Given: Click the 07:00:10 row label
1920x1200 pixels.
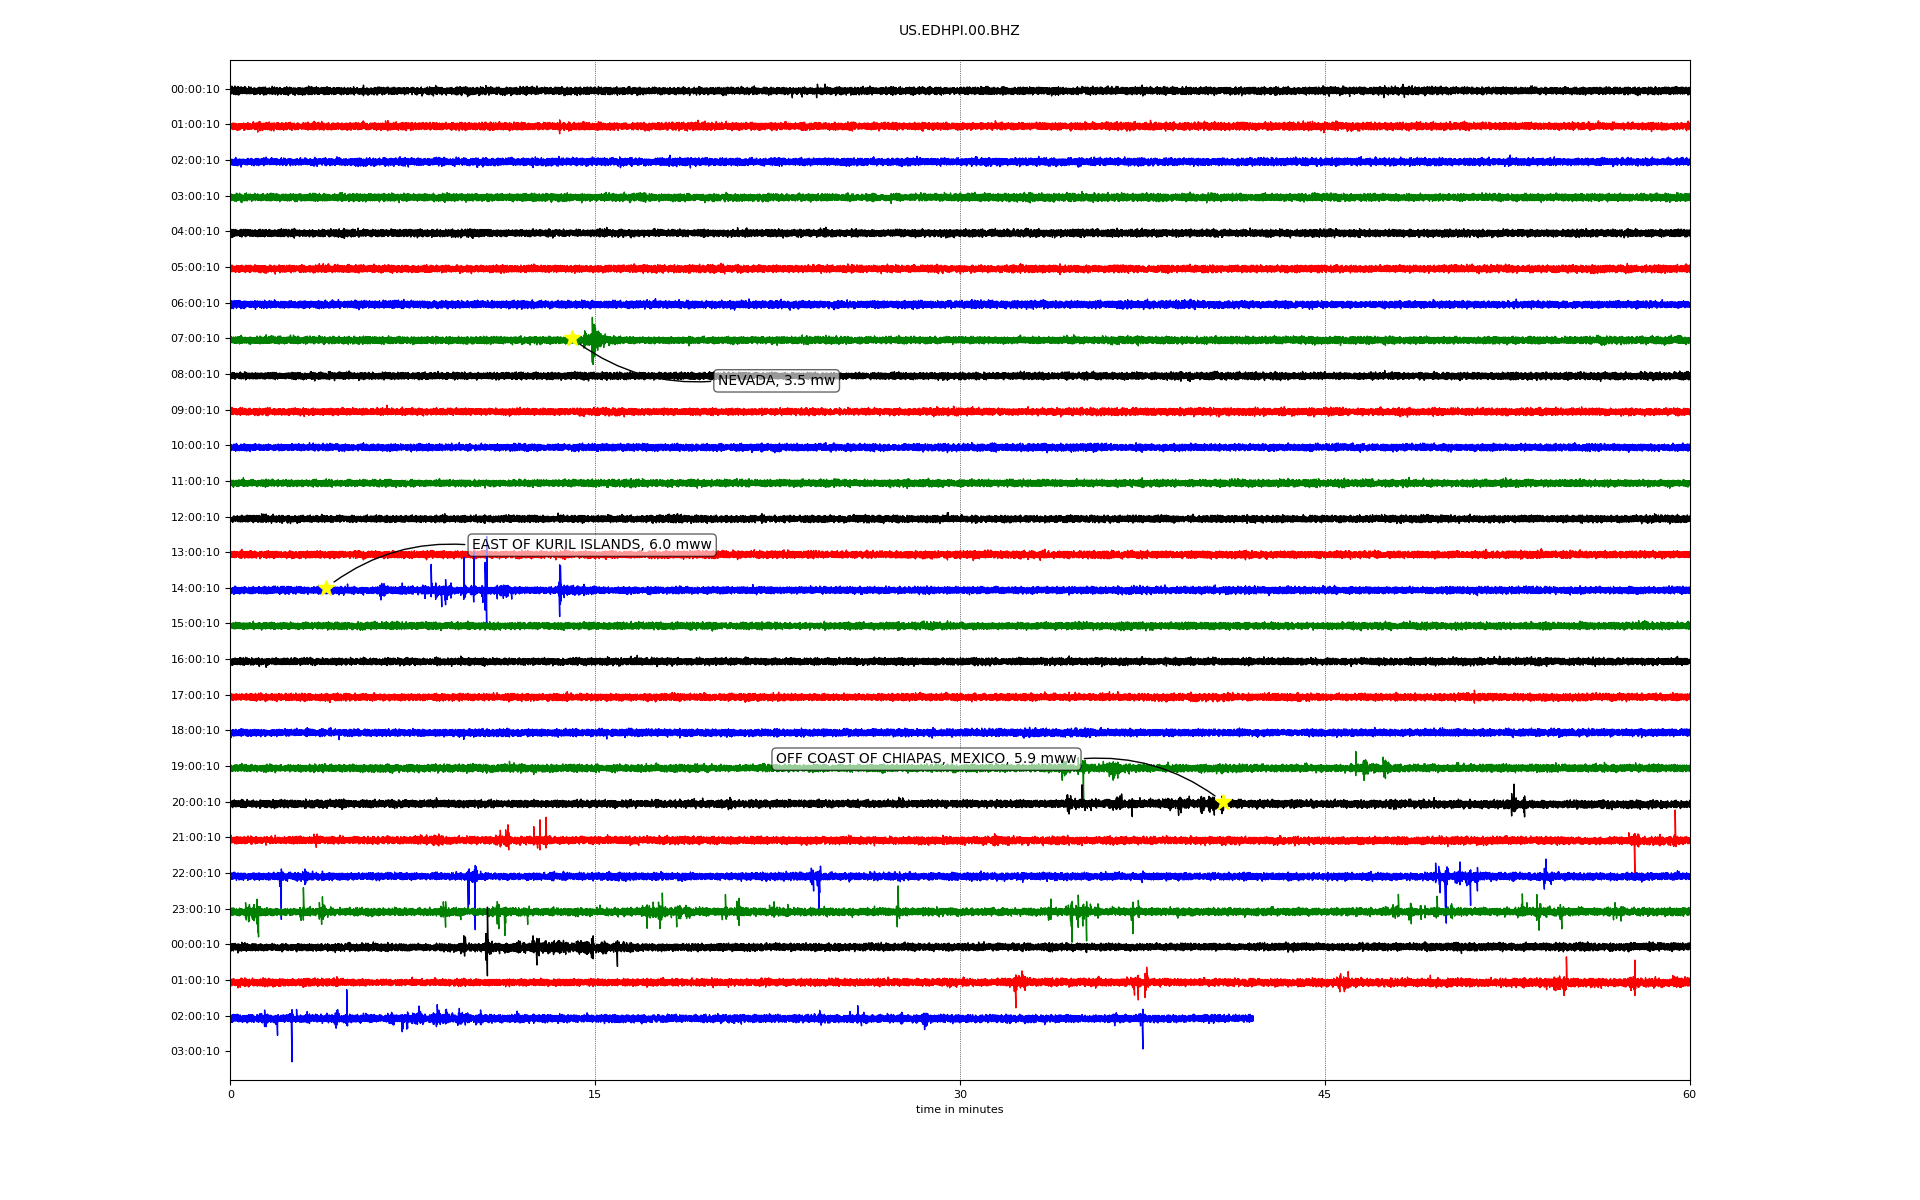Looking at the screenshot, I should coord(195,339).
